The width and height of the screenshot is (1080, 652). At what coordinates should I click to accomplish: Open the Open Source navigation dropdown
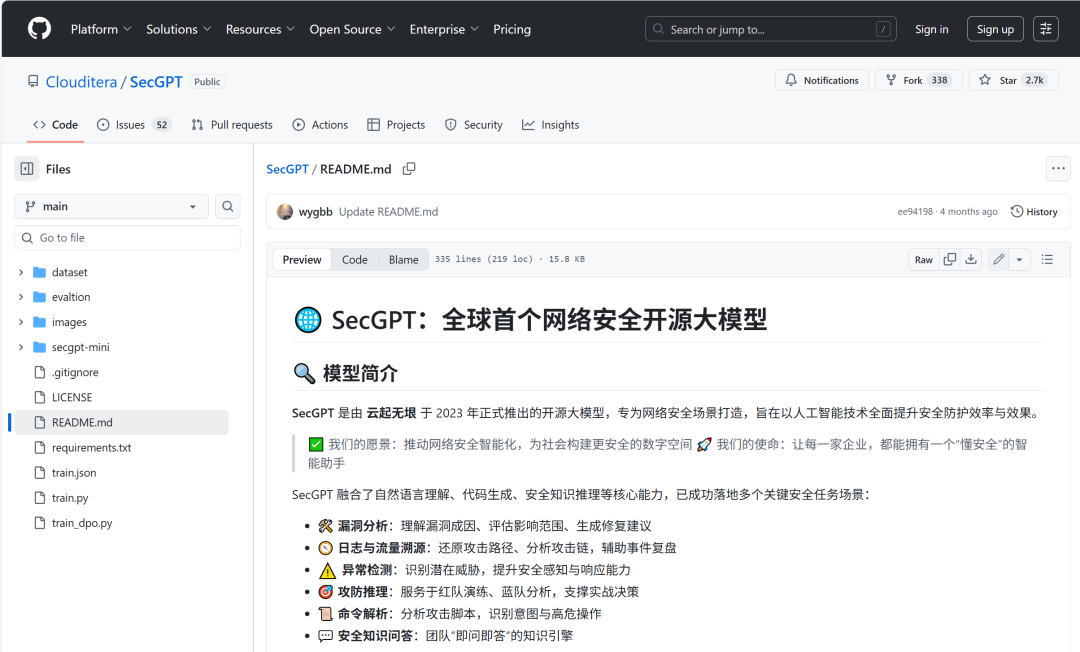[x=352, y=29]
